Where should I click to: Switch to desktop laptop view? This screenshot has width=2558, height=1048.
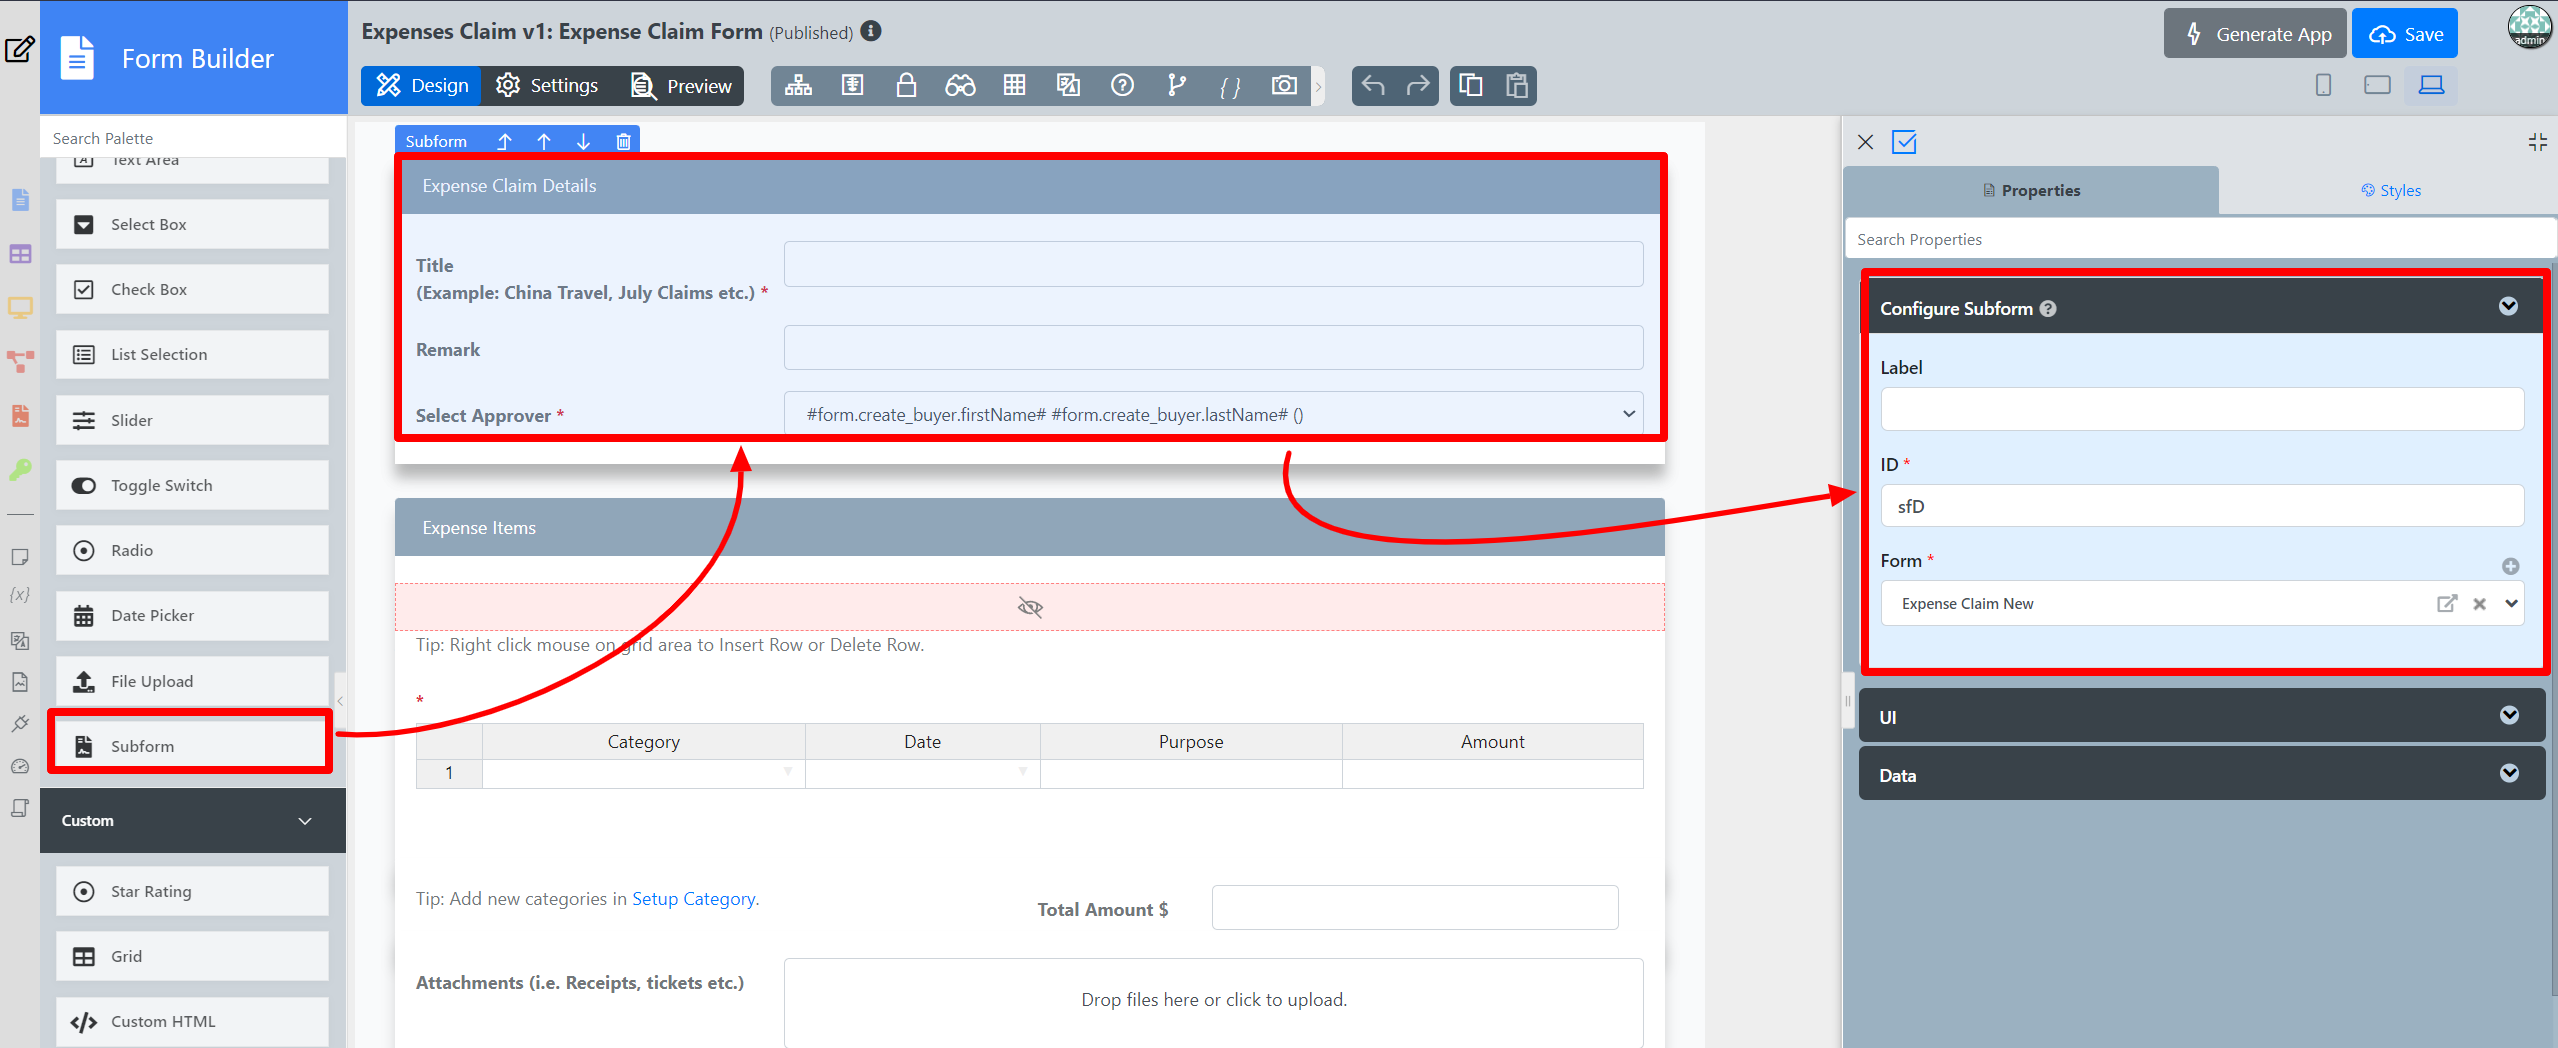pos(2431,85)
